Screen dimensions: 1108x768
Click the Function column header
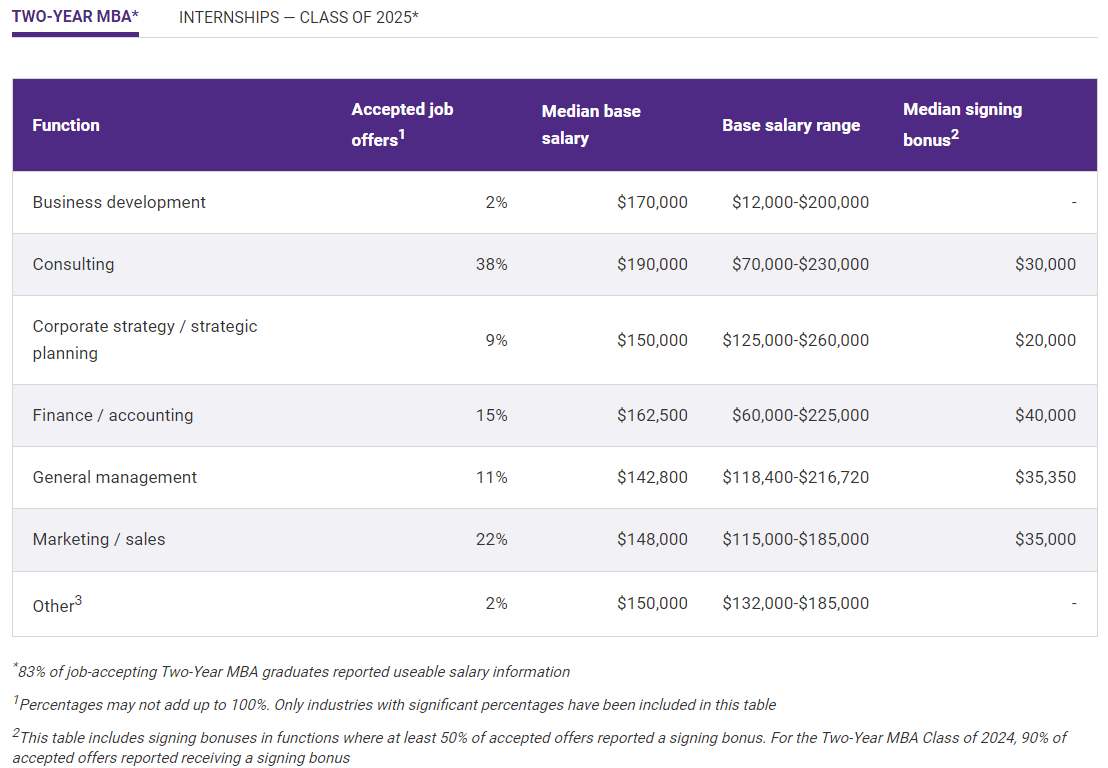click(x=66, y=125)
